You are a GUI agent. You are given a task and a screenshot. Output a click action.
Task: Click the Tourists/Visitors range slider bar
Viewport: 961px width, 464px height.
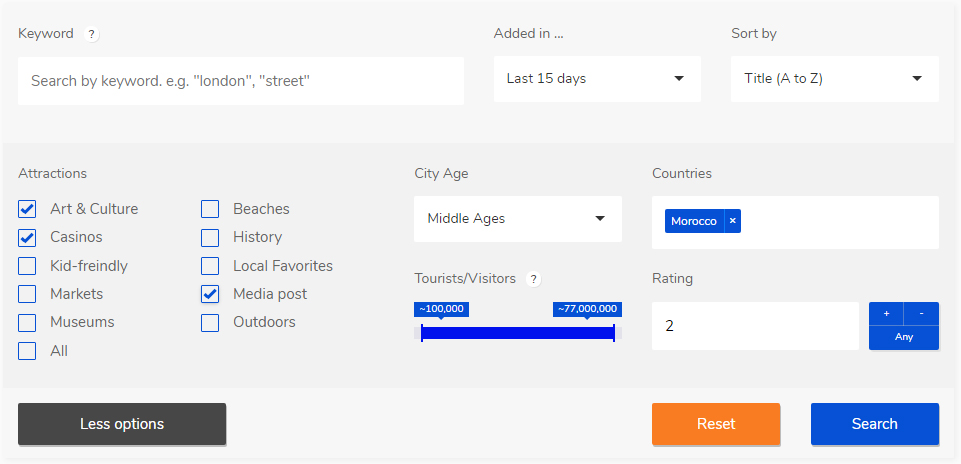(517, 333)
